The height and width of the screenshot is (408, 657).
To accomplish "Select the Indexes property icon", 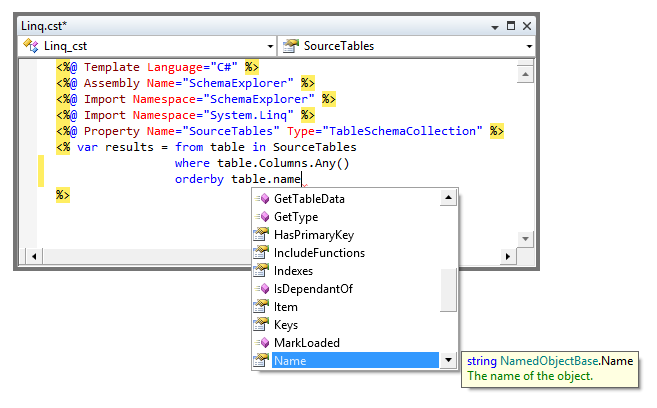I will click(261, 271).
